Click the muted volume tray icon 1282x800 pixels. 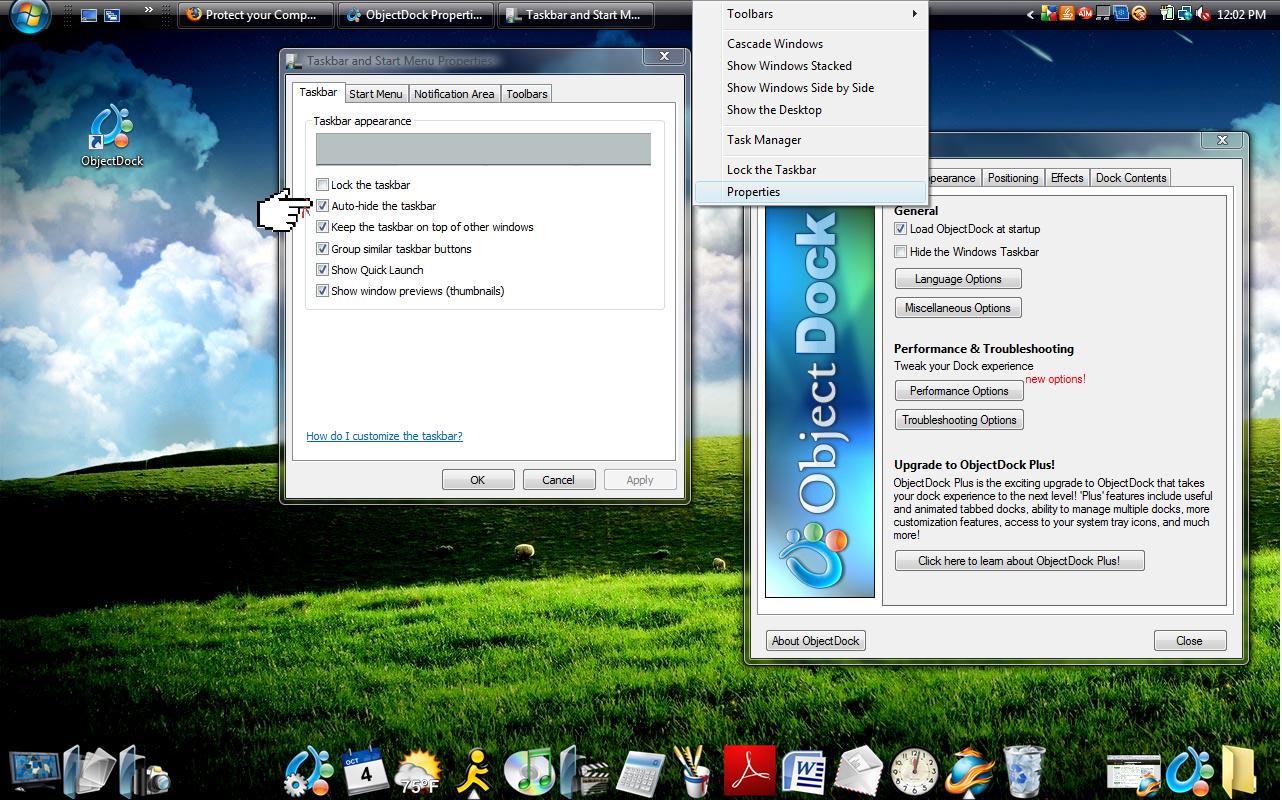click(x=1203, y=14)
